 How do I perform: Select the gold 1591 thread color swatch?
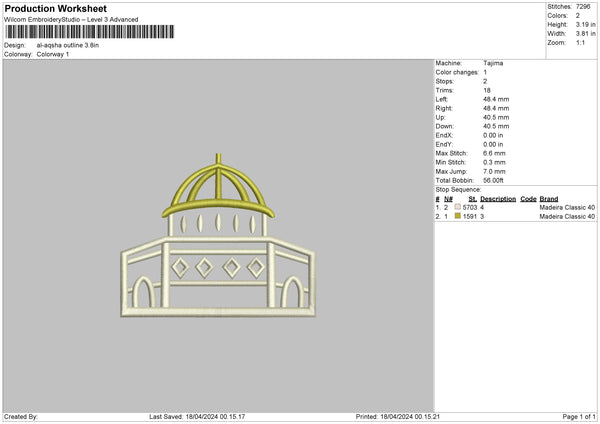[x=458, y=216]
